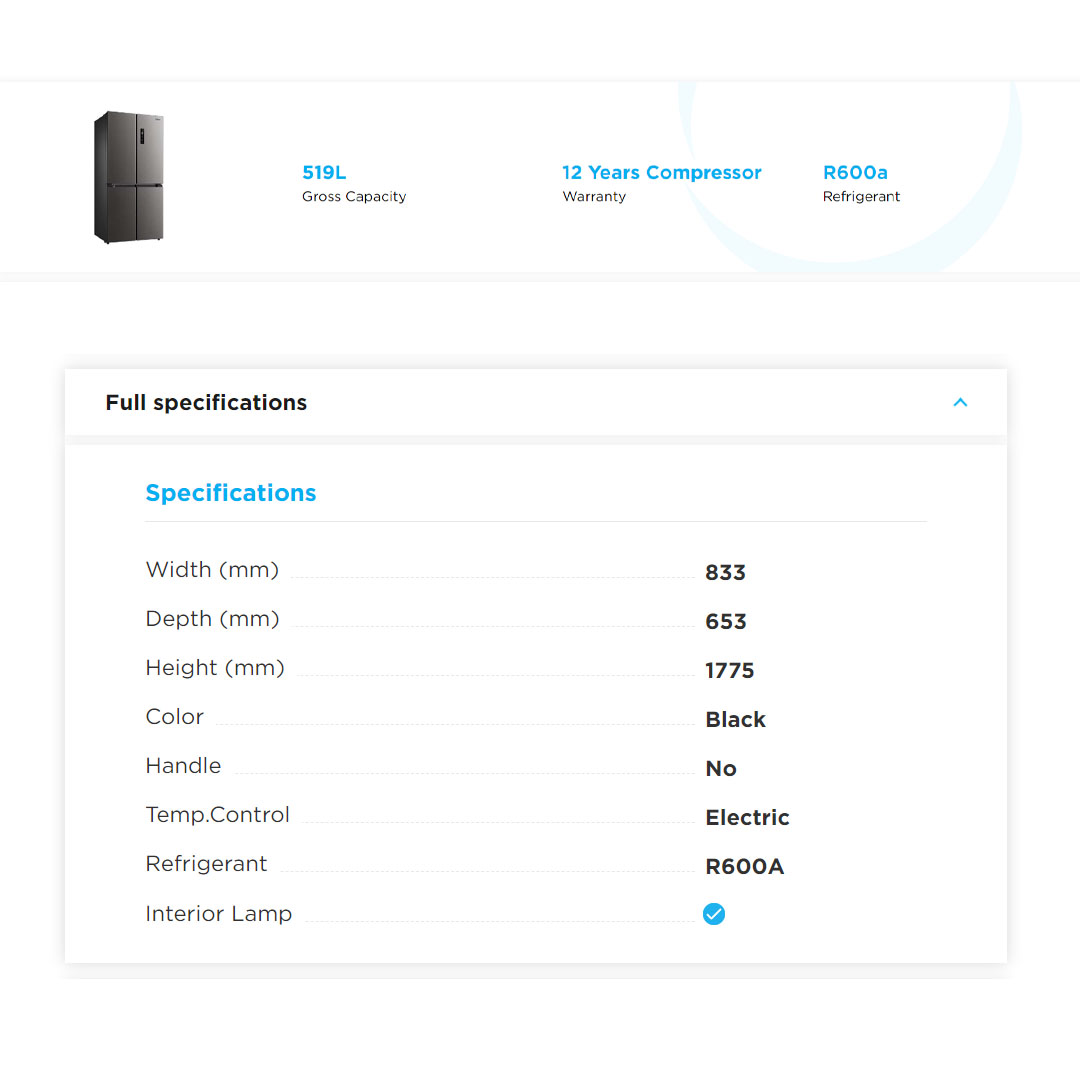Image resolution: width=1080 pixels, height=1080 pixels.
Task: Click the Gross Capacity caption
Action: [x=354, y=197]
